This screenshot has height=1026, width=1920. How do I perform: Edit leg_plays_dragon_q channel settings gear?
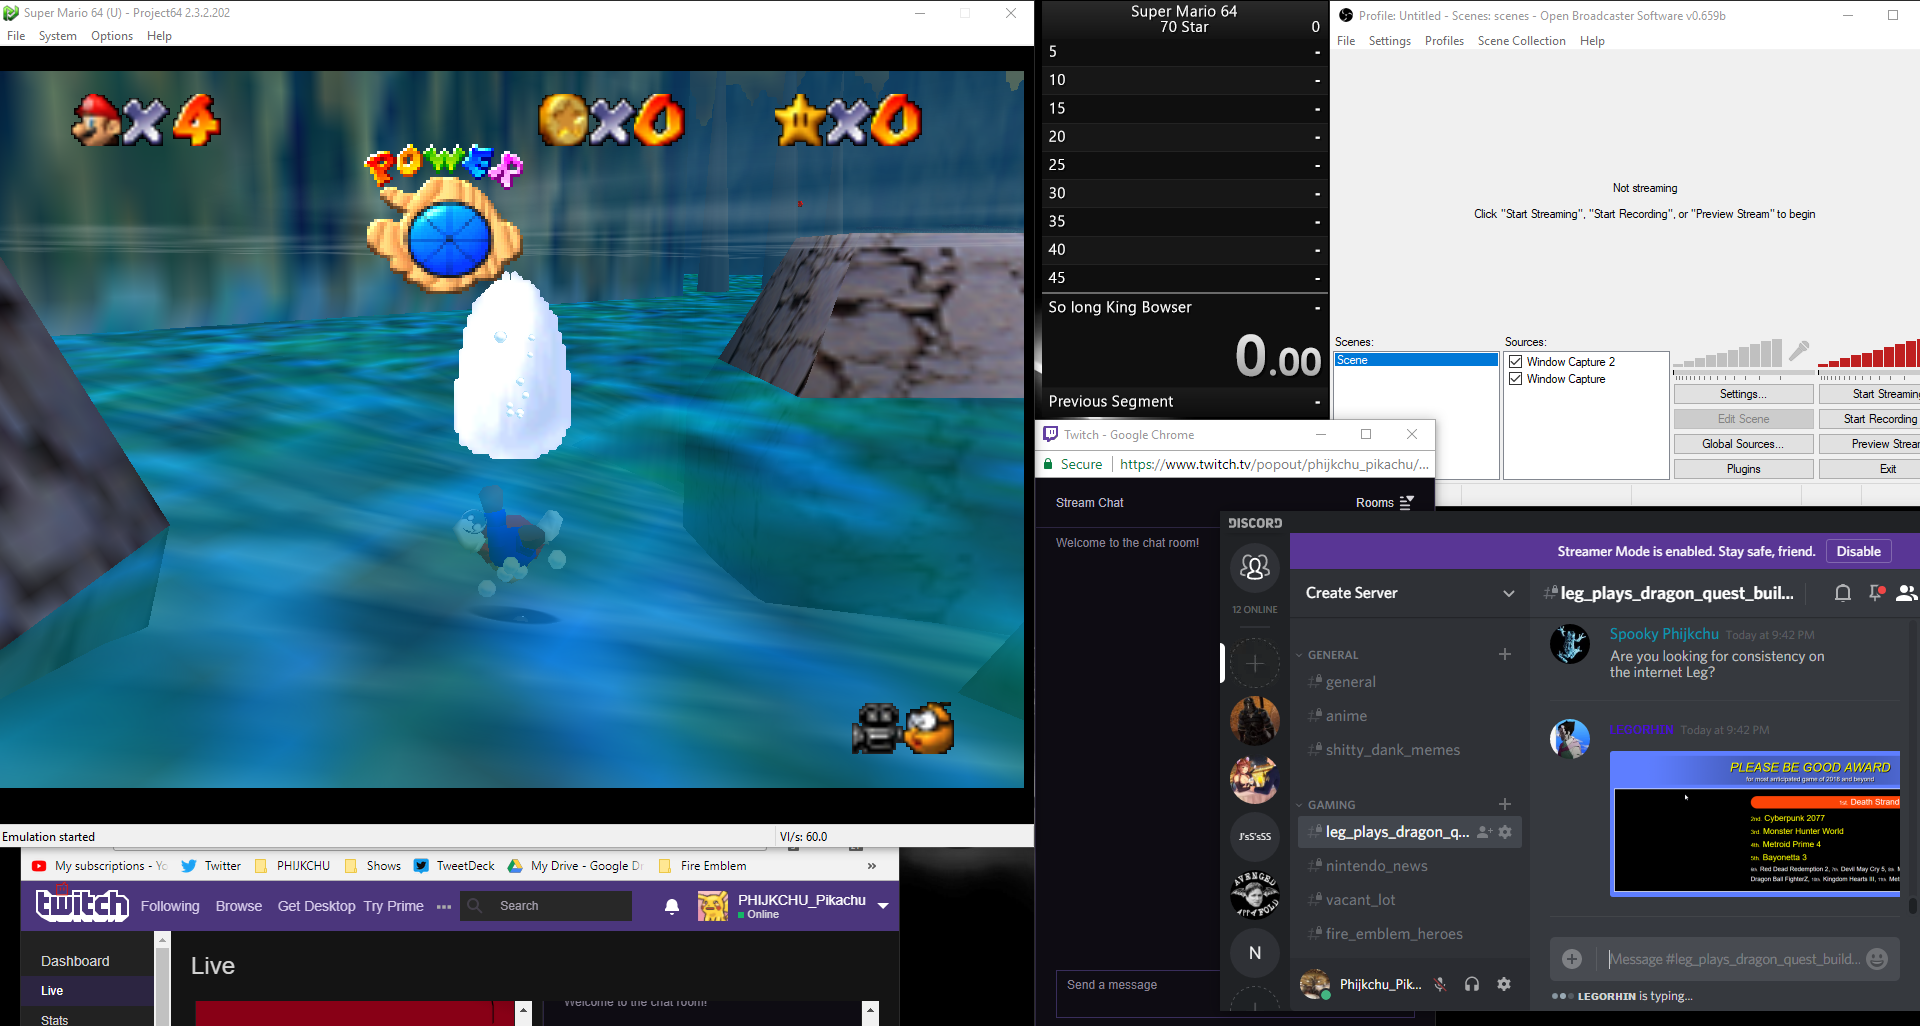point(1505,832)
